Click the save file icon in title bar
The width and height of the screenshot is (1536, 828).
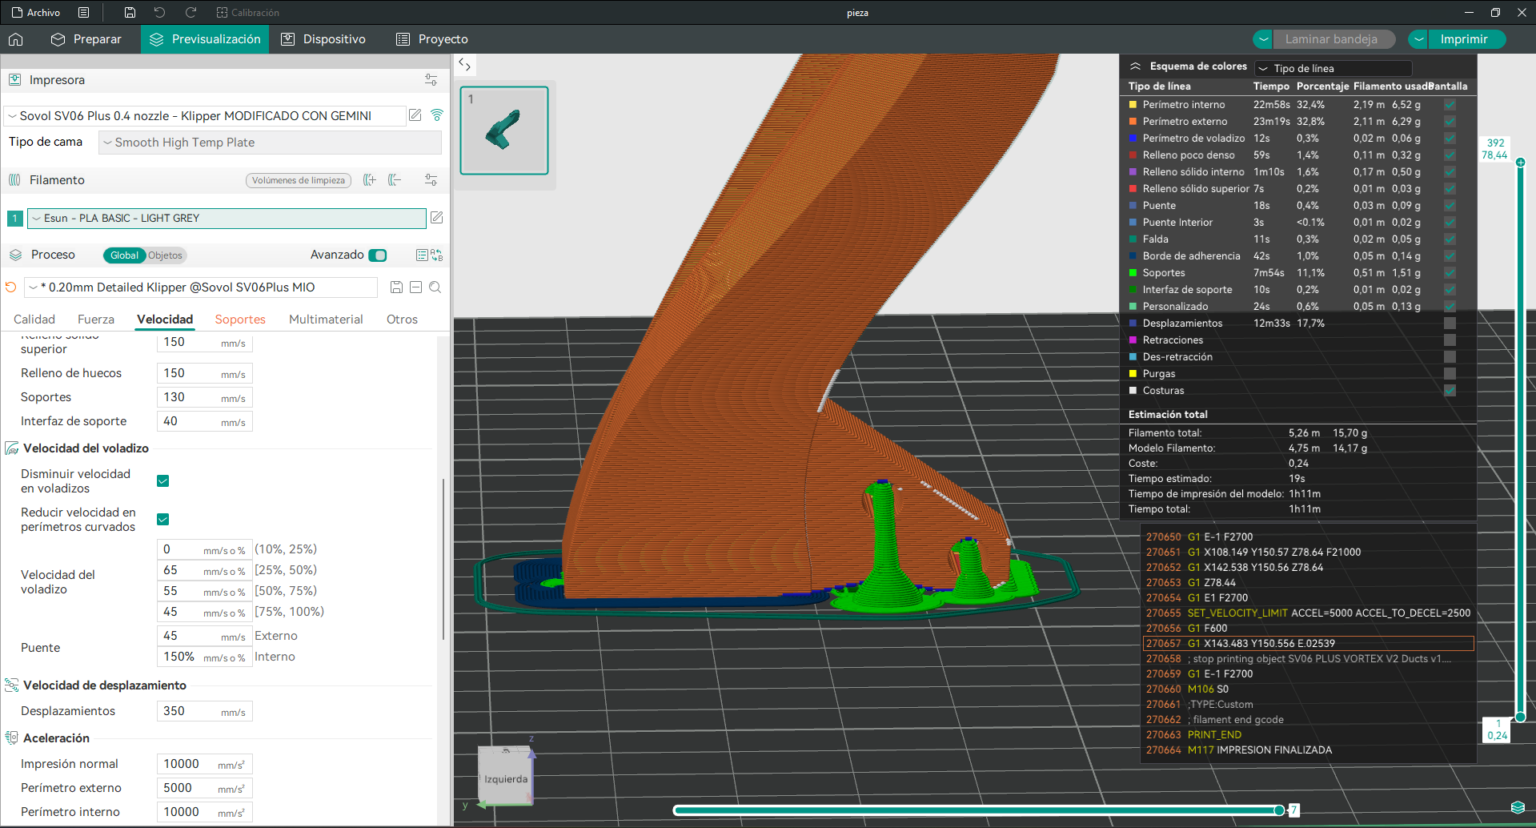130,12
